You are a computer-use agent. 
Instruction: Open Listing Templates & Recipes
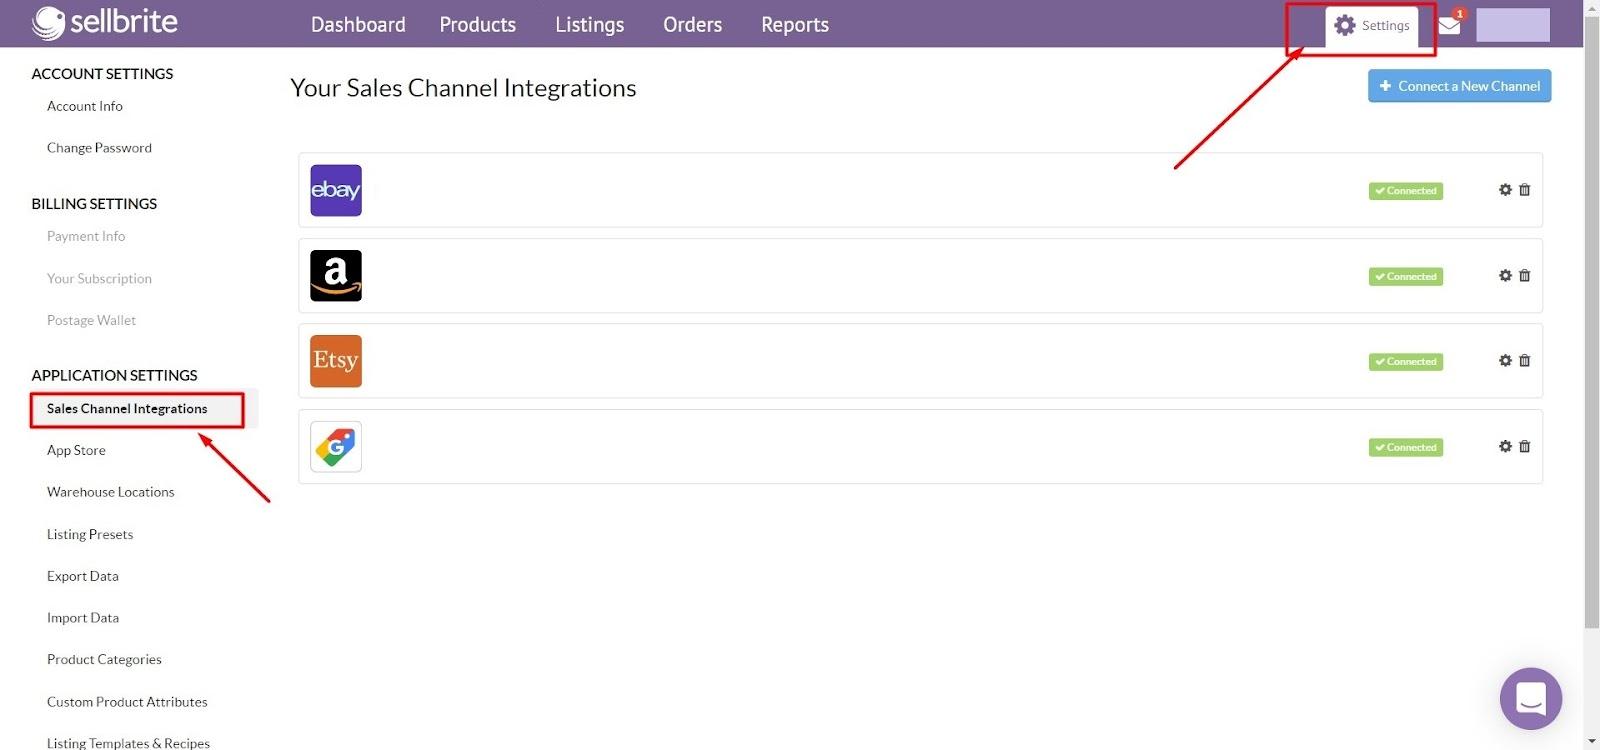point(128,743)
